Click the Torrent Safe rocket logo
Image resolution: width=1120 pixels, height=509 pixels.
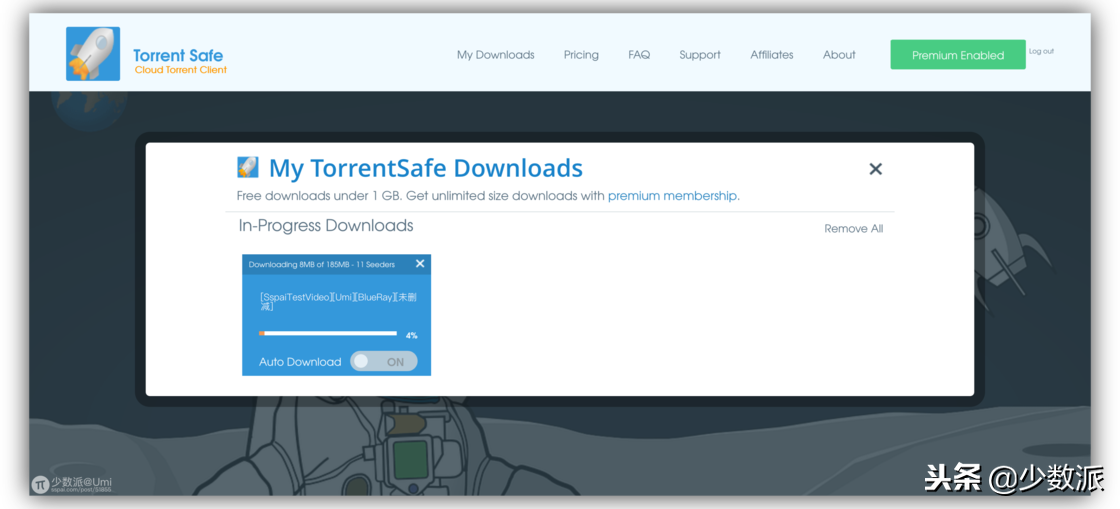click(93, 54)
